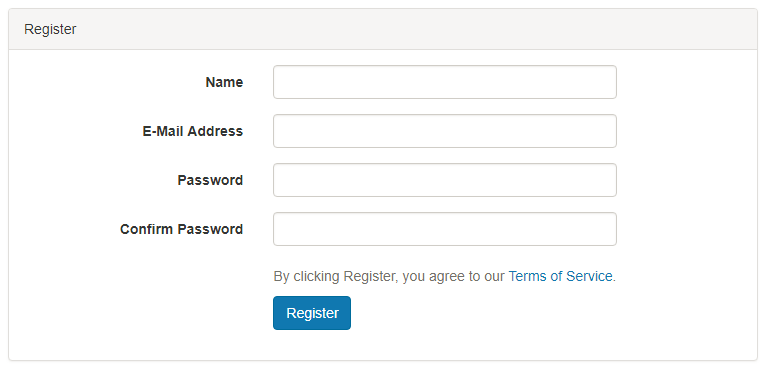The width and height of the screenshot is (780, 366).
Task: Click the blue Register button
Action: (312, 313)
